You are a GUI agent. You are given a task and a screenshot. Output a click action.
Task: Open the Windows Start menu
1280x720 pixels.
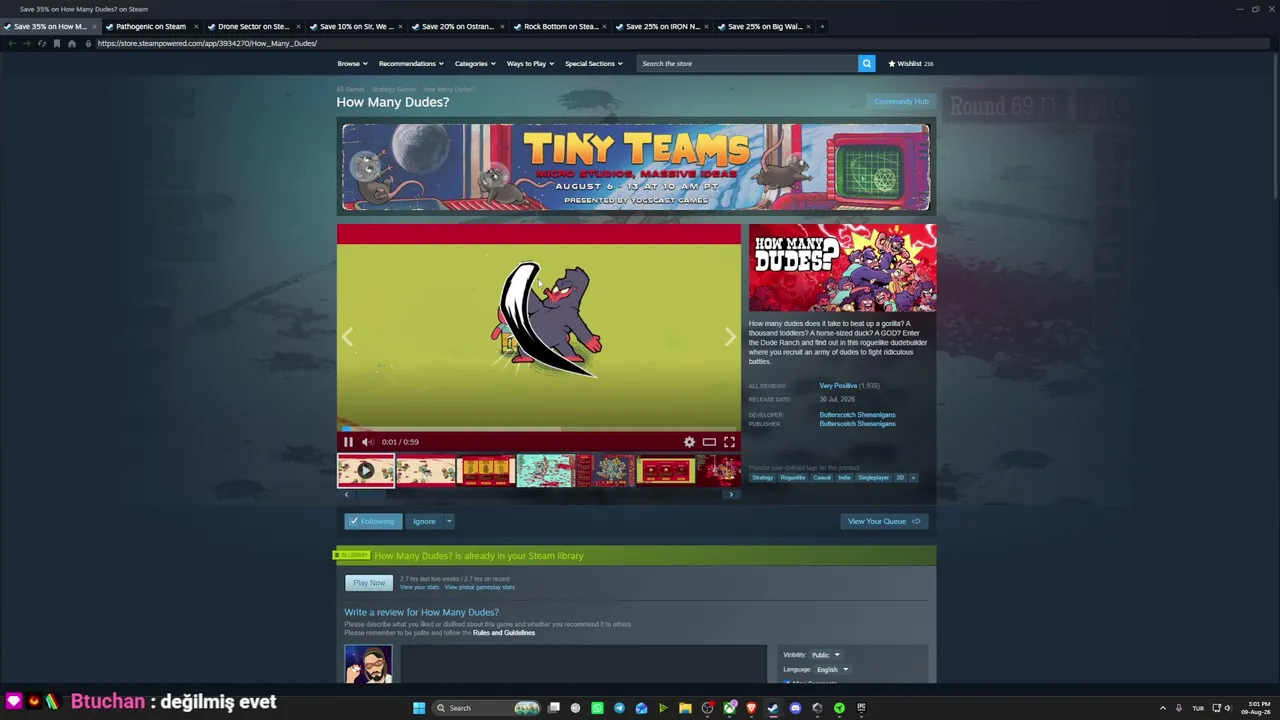419,708
